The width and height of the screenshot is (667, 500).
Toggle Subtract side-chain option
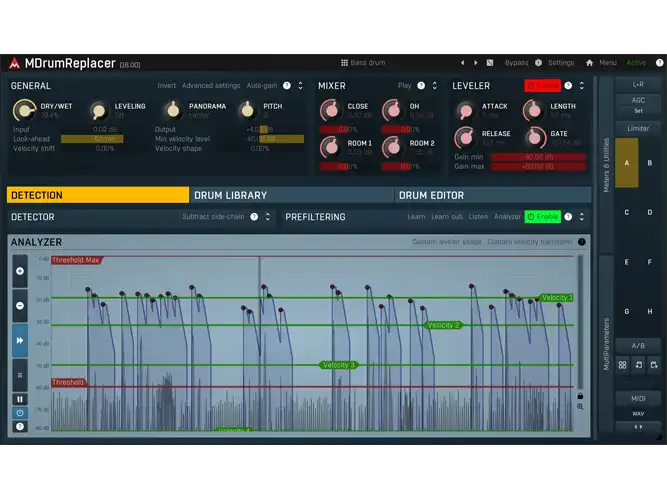tap(213, 217)
